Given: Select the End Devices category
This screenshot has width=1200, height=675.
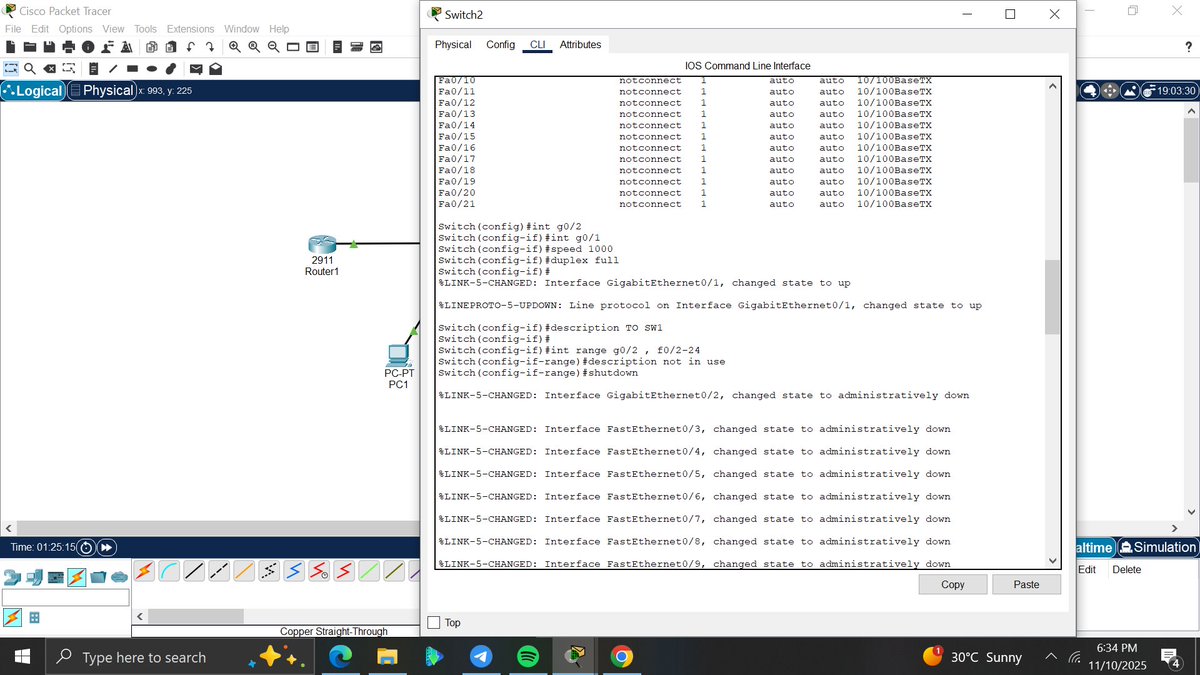Looking at the screenshot, I should pos(36,576).
